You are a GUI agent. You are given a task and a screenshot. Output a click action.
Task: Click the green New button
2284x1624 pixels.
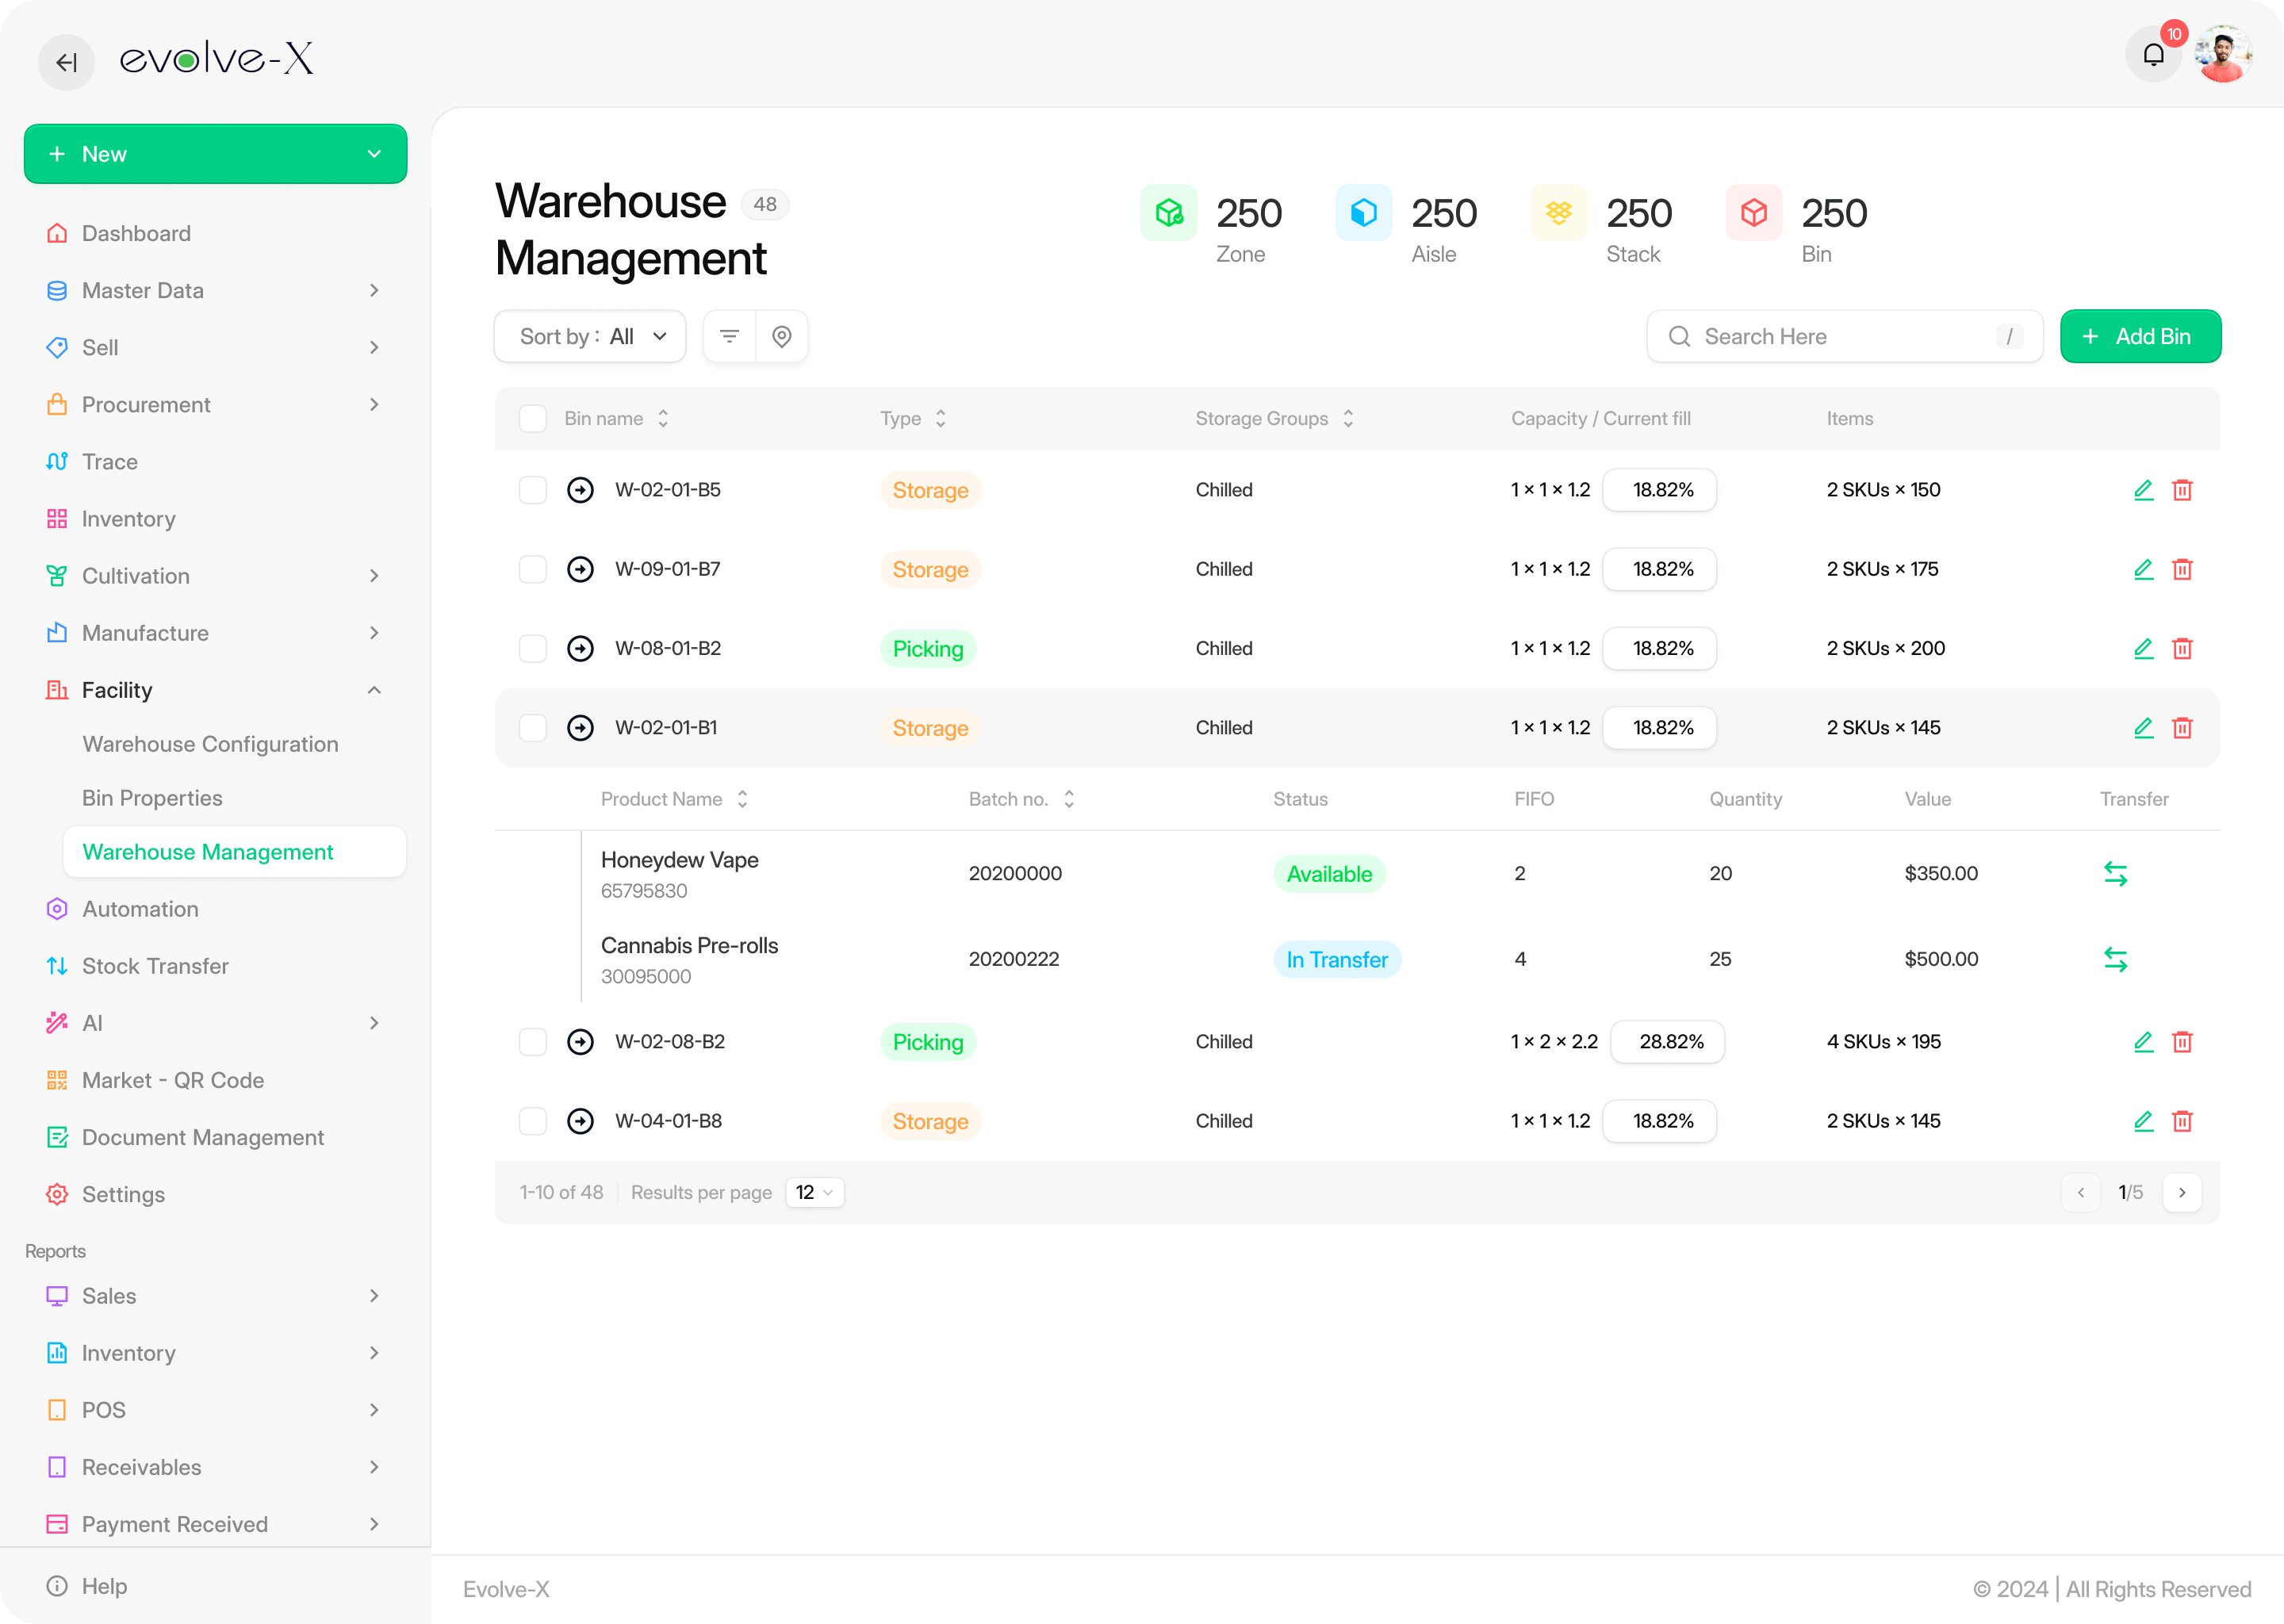point(215,154)
